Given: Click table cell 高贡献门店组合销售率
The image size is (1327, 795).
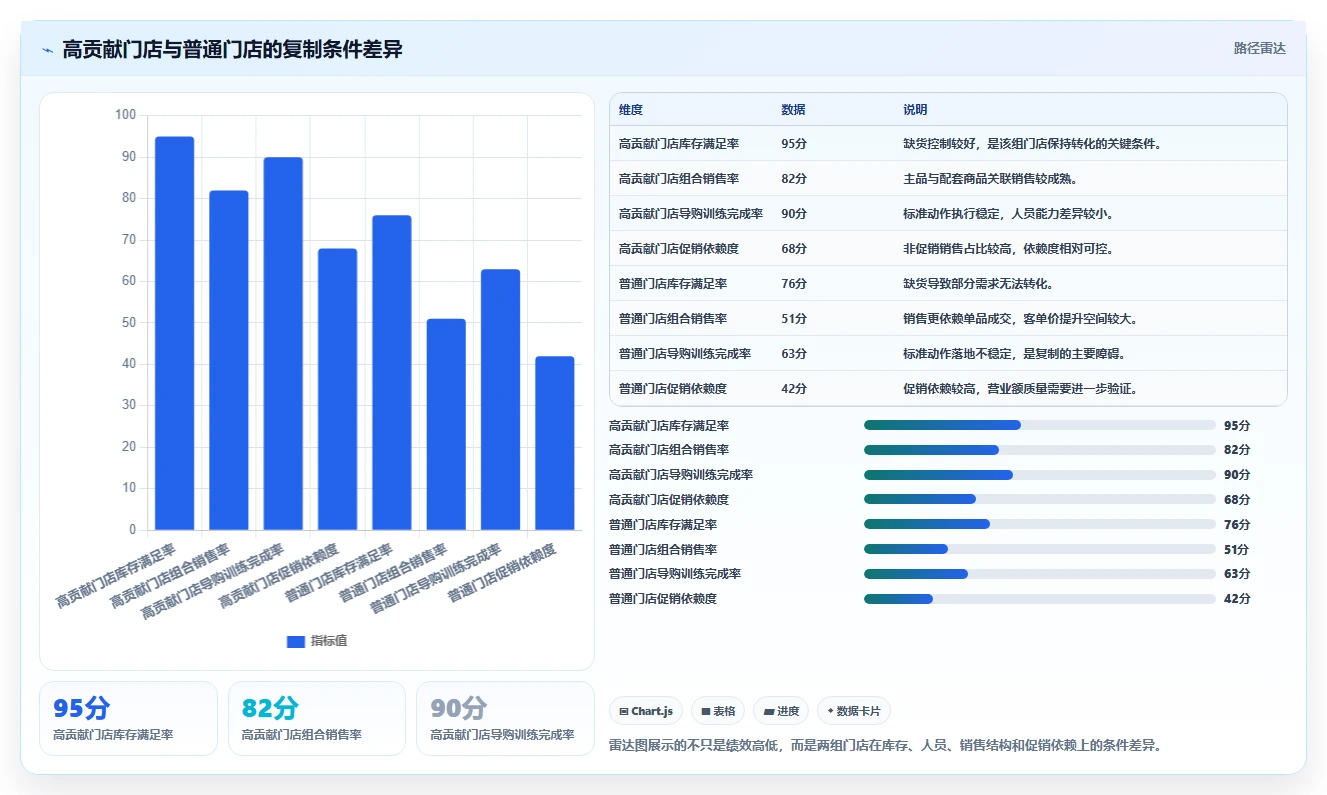Looking at the screenshot, I should tap(679, 179).
